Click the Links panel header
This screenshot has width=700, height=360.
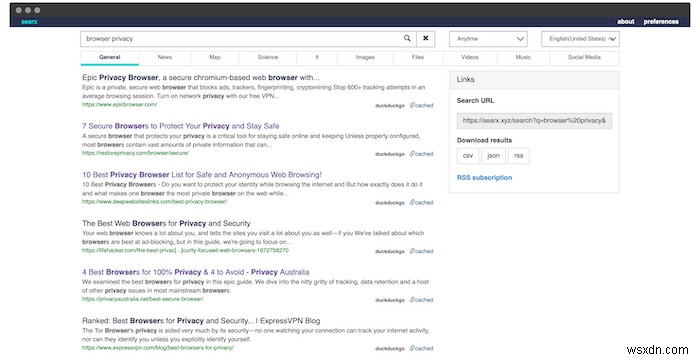(x=534, y=80)
